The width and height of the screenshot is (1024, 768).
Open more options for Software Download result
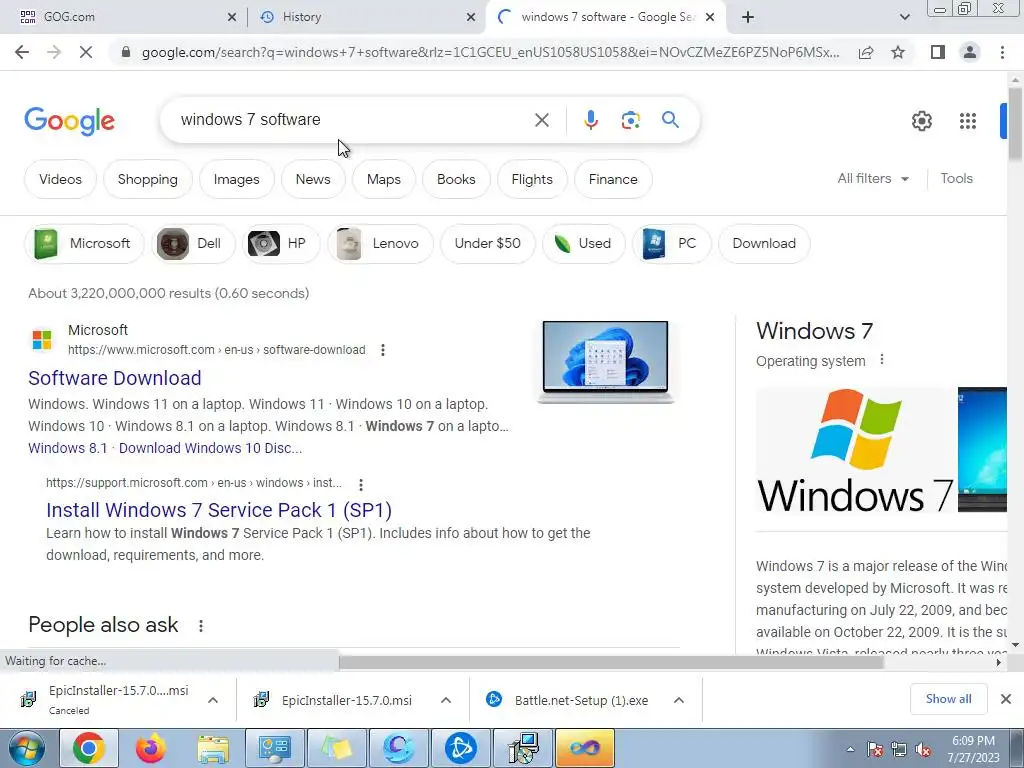(x=383, y=350)
